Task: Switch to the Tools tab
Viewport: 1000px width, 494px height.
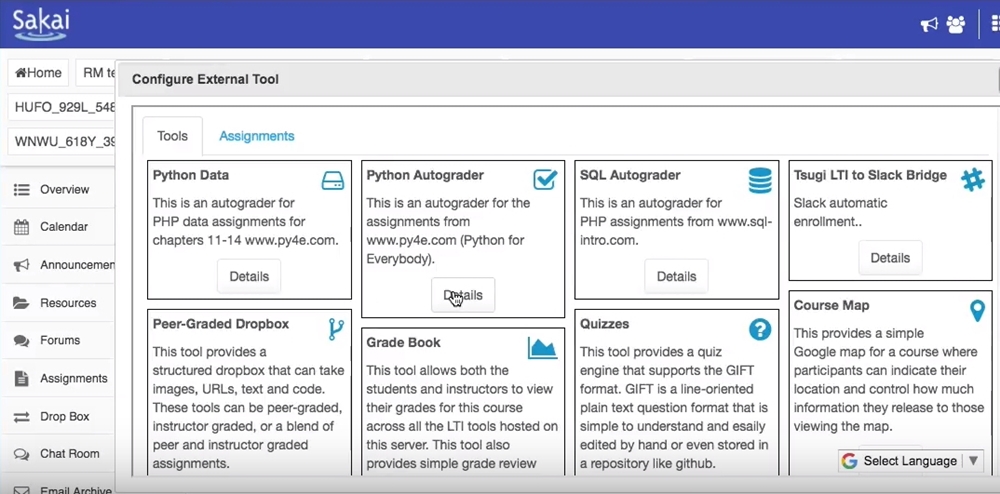Action: click(x=172, y=136)
